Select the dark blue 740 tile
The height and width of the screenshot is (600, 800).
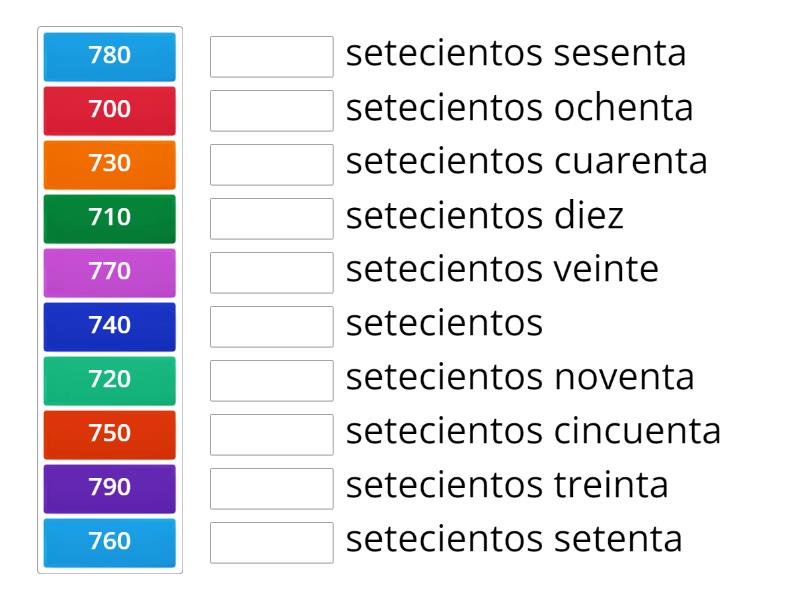(x=108, y=326)
